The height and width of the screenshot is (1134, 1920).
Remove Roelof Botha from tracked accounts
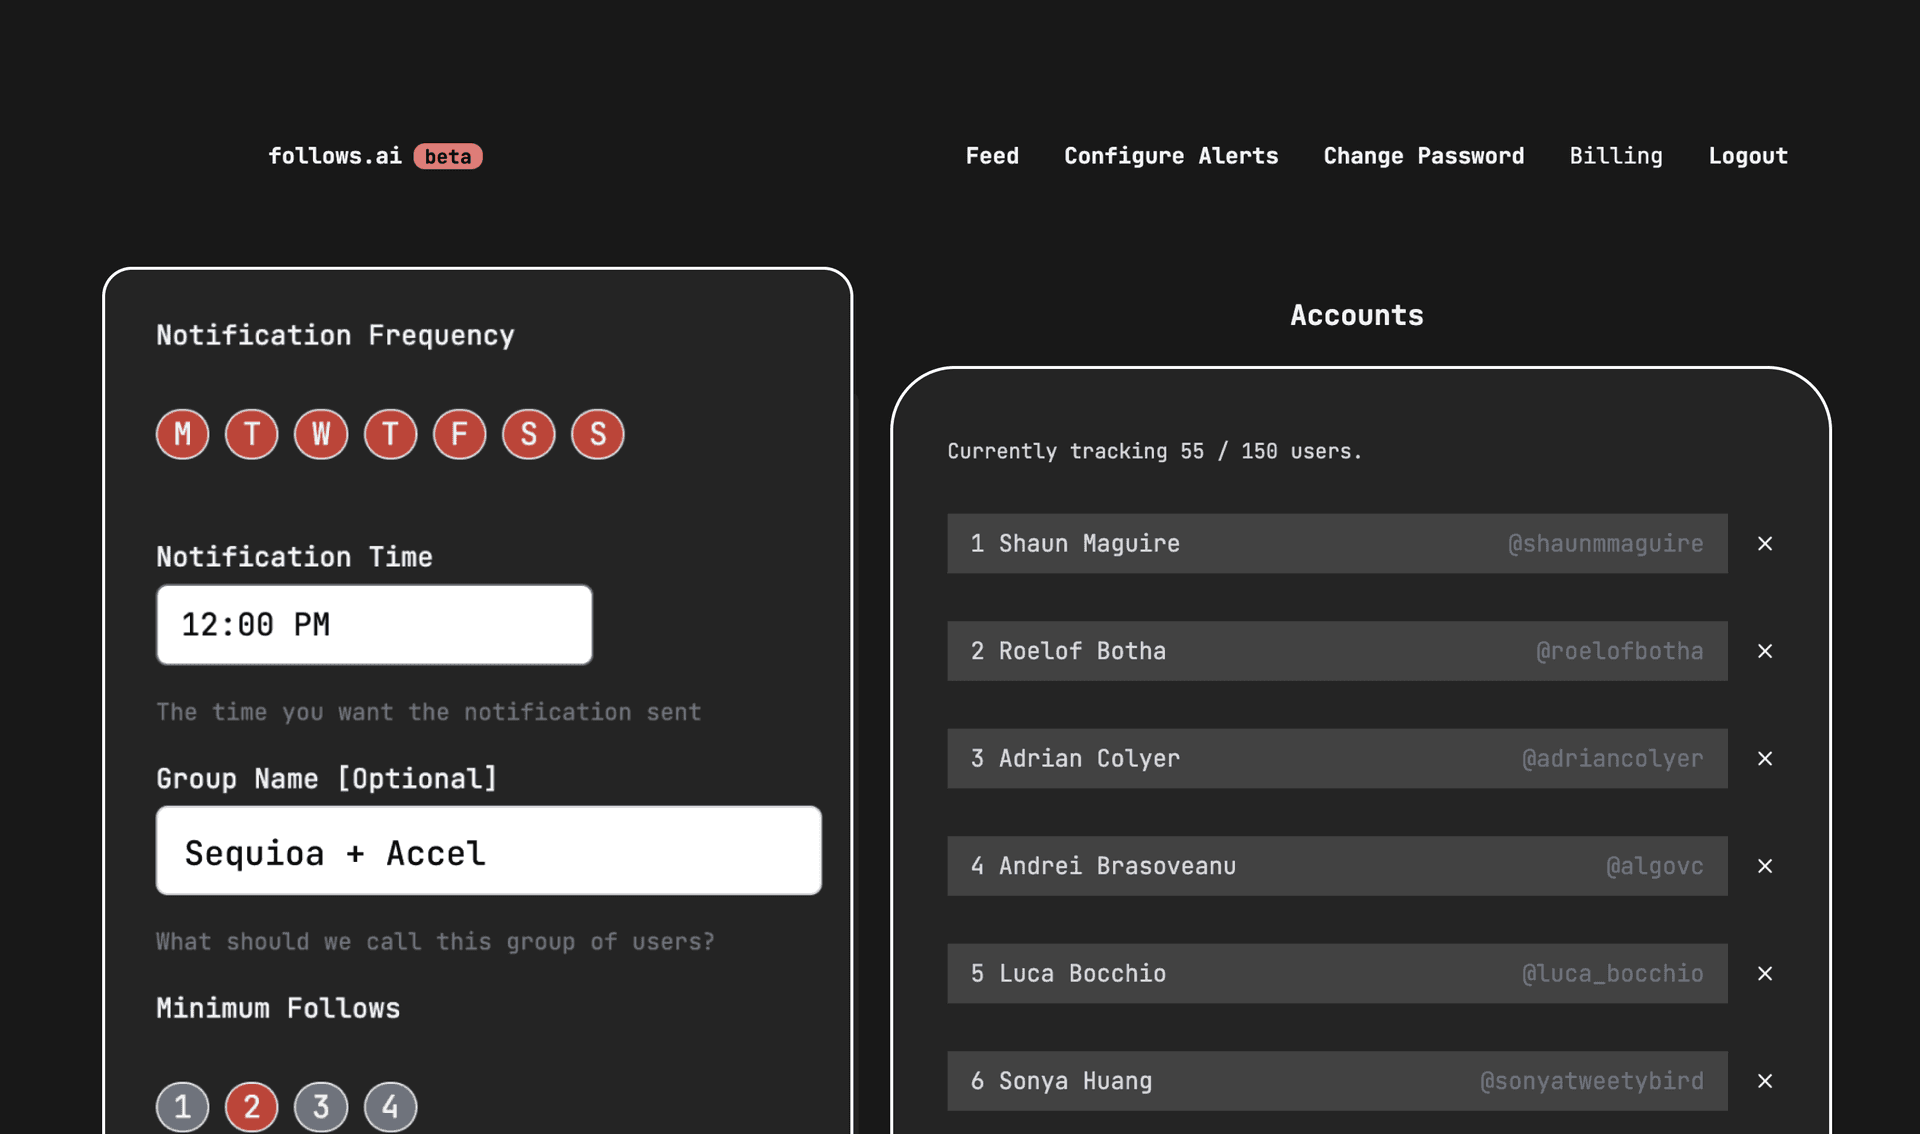coord(1765,651)
